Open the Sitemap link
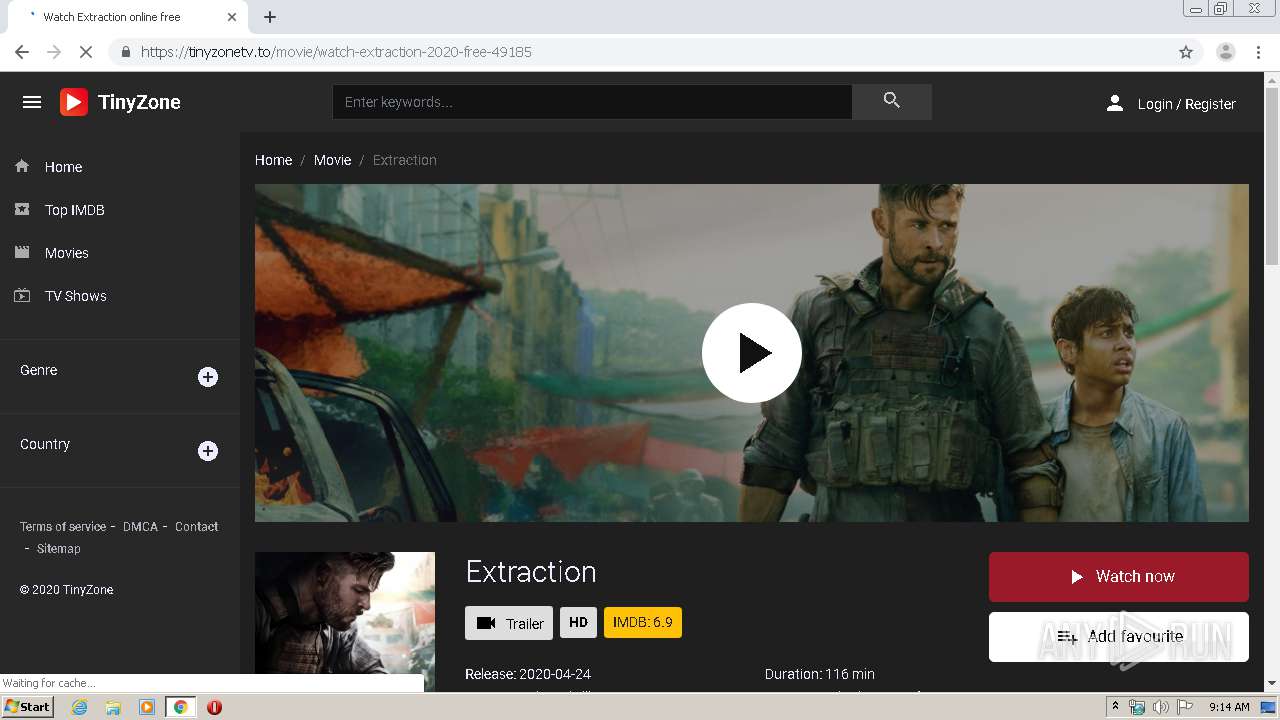The height and width of the screenshot is (720, 1280). 58,548
